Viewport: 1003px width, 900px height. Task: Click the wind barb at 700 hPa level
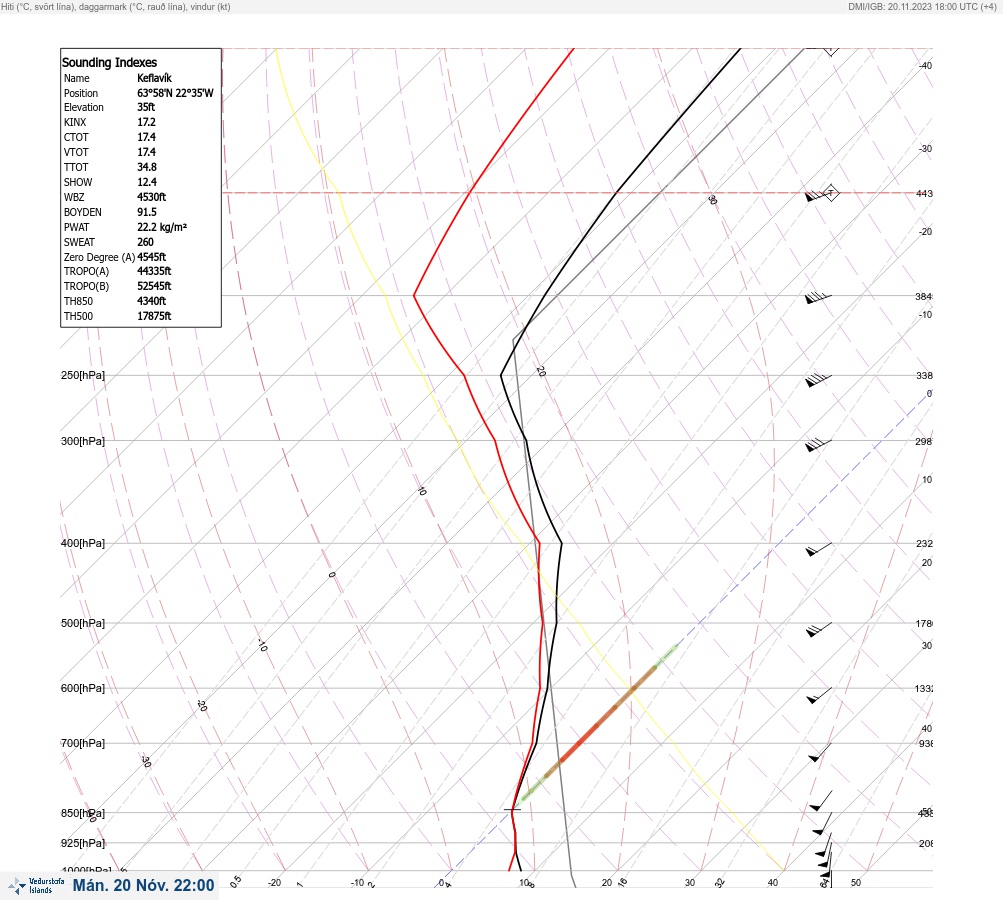click(819, 752)
